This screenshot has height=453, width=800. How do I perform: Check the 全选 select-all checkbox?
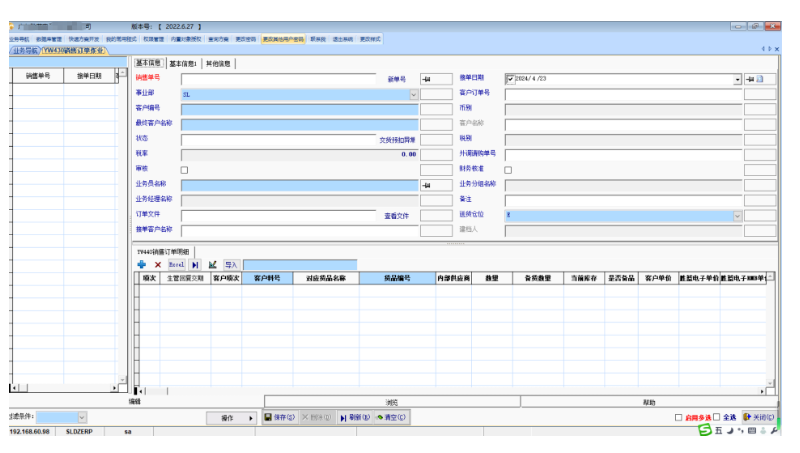pyautogui.click(x=717, y=417)
